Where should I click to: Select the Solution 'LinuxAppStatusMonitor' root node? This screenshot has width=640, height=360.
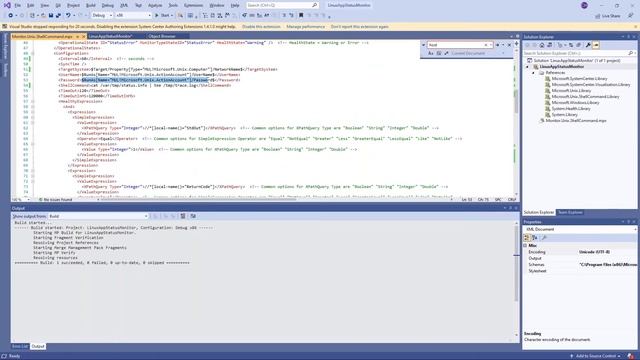click(577, 60)
